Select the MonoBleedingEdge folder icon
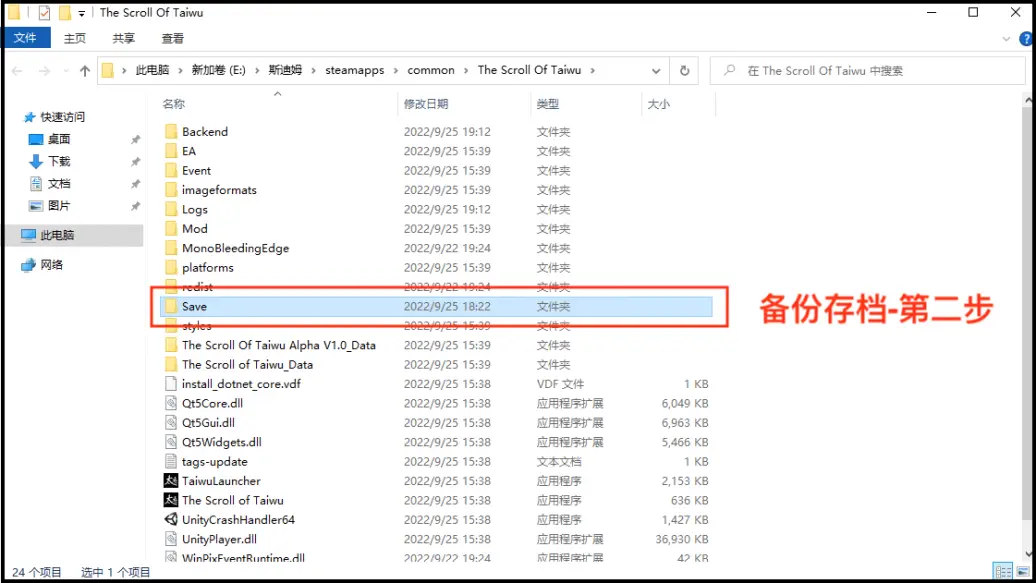Screen dimensions: 1036x583 [x=171, y=248]
